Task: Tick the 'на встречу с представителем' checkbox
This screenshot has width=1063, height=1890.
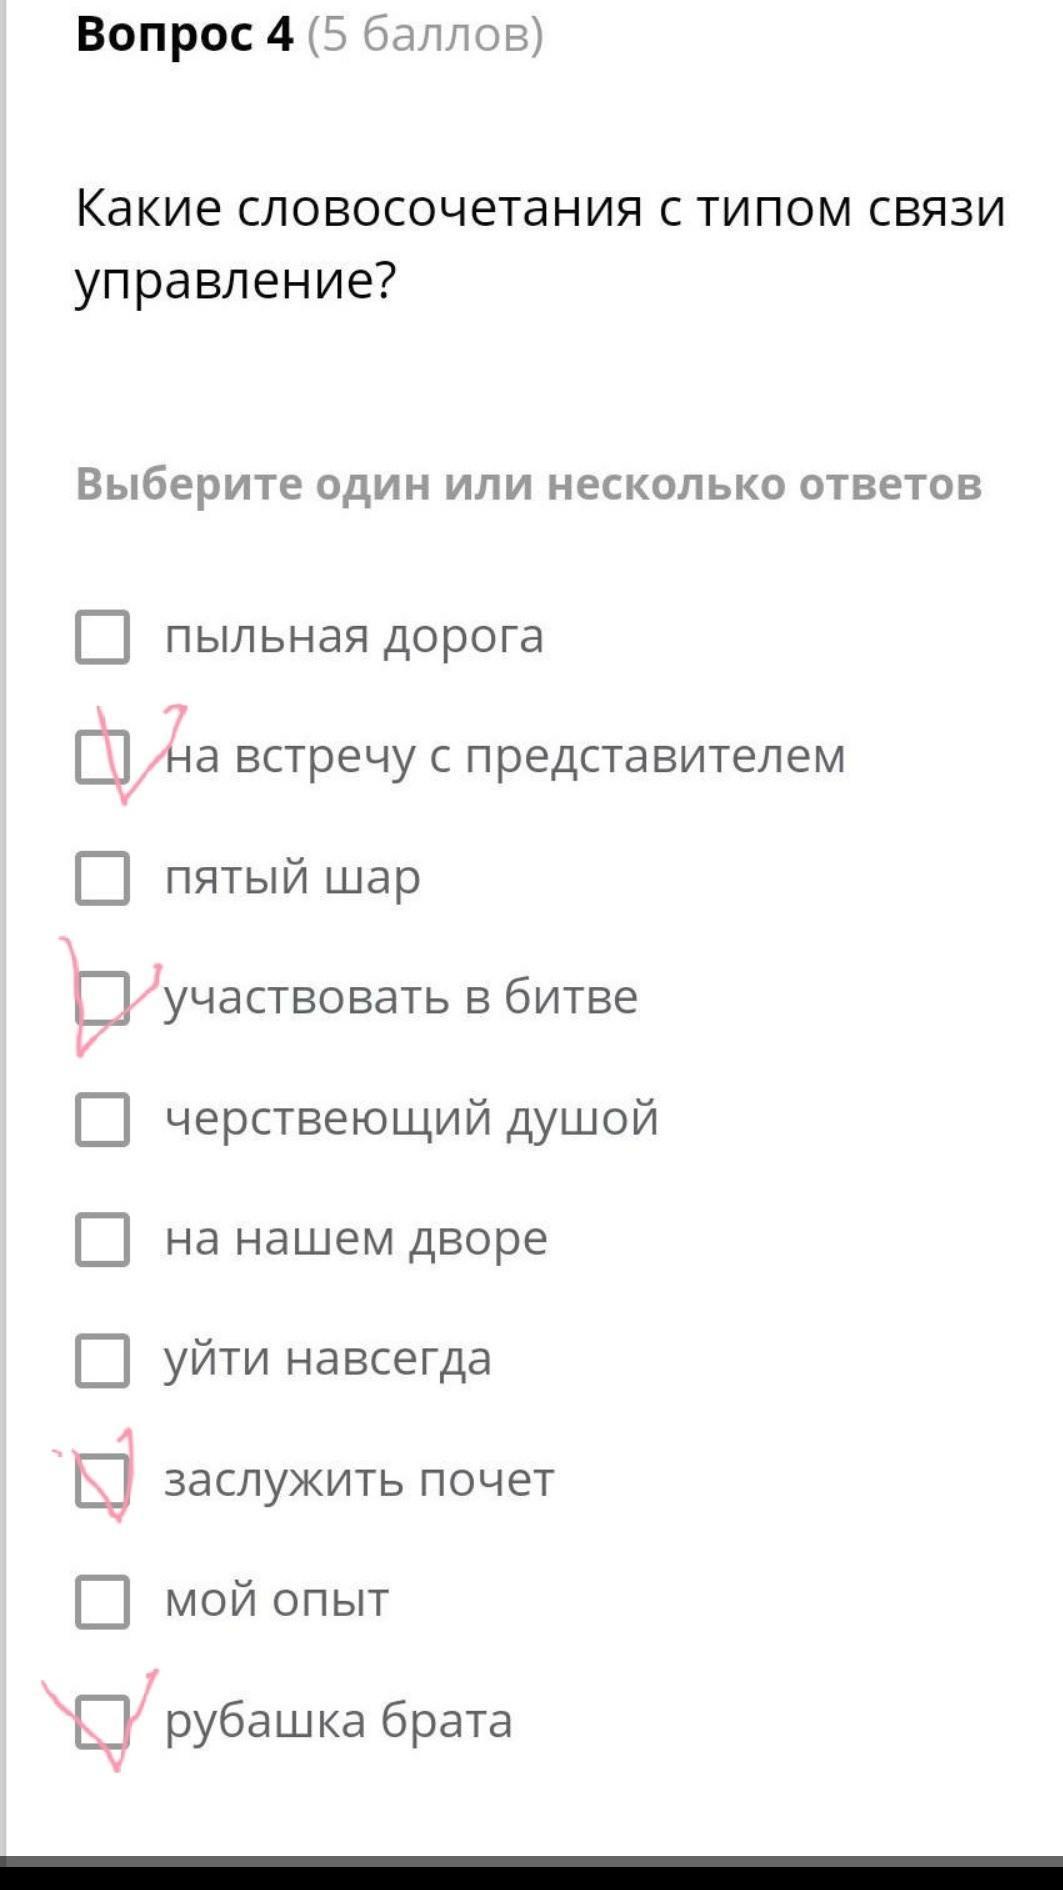Action: click(x=103, y=757)
